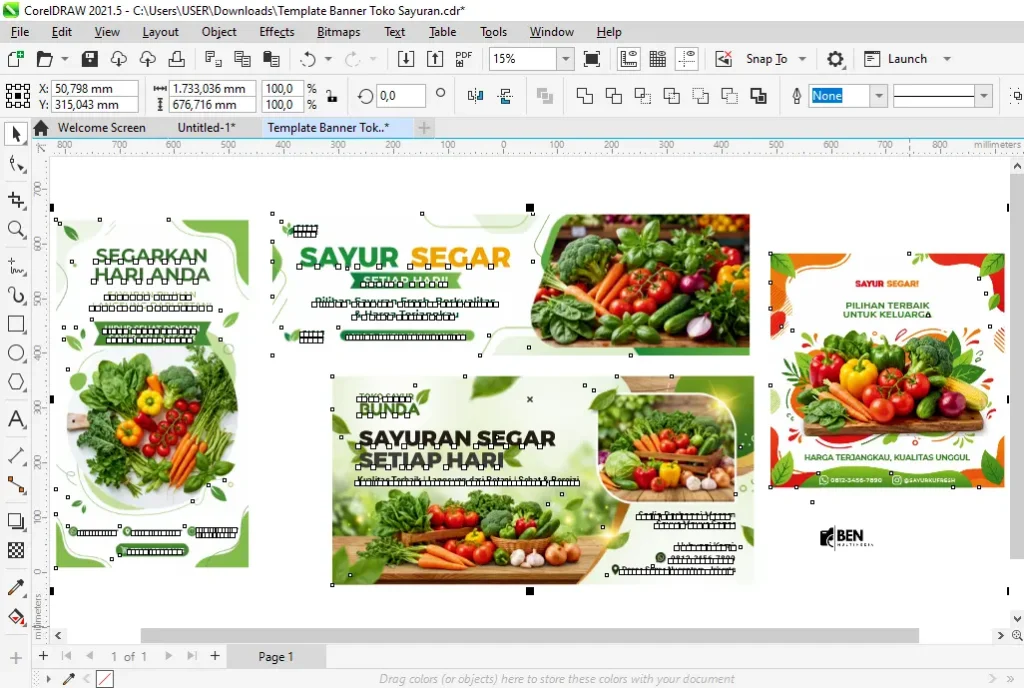Switch to the Welcome Screen tab
The width and height of the screenshot is (1024, 688).
click(x=101, y=127)
